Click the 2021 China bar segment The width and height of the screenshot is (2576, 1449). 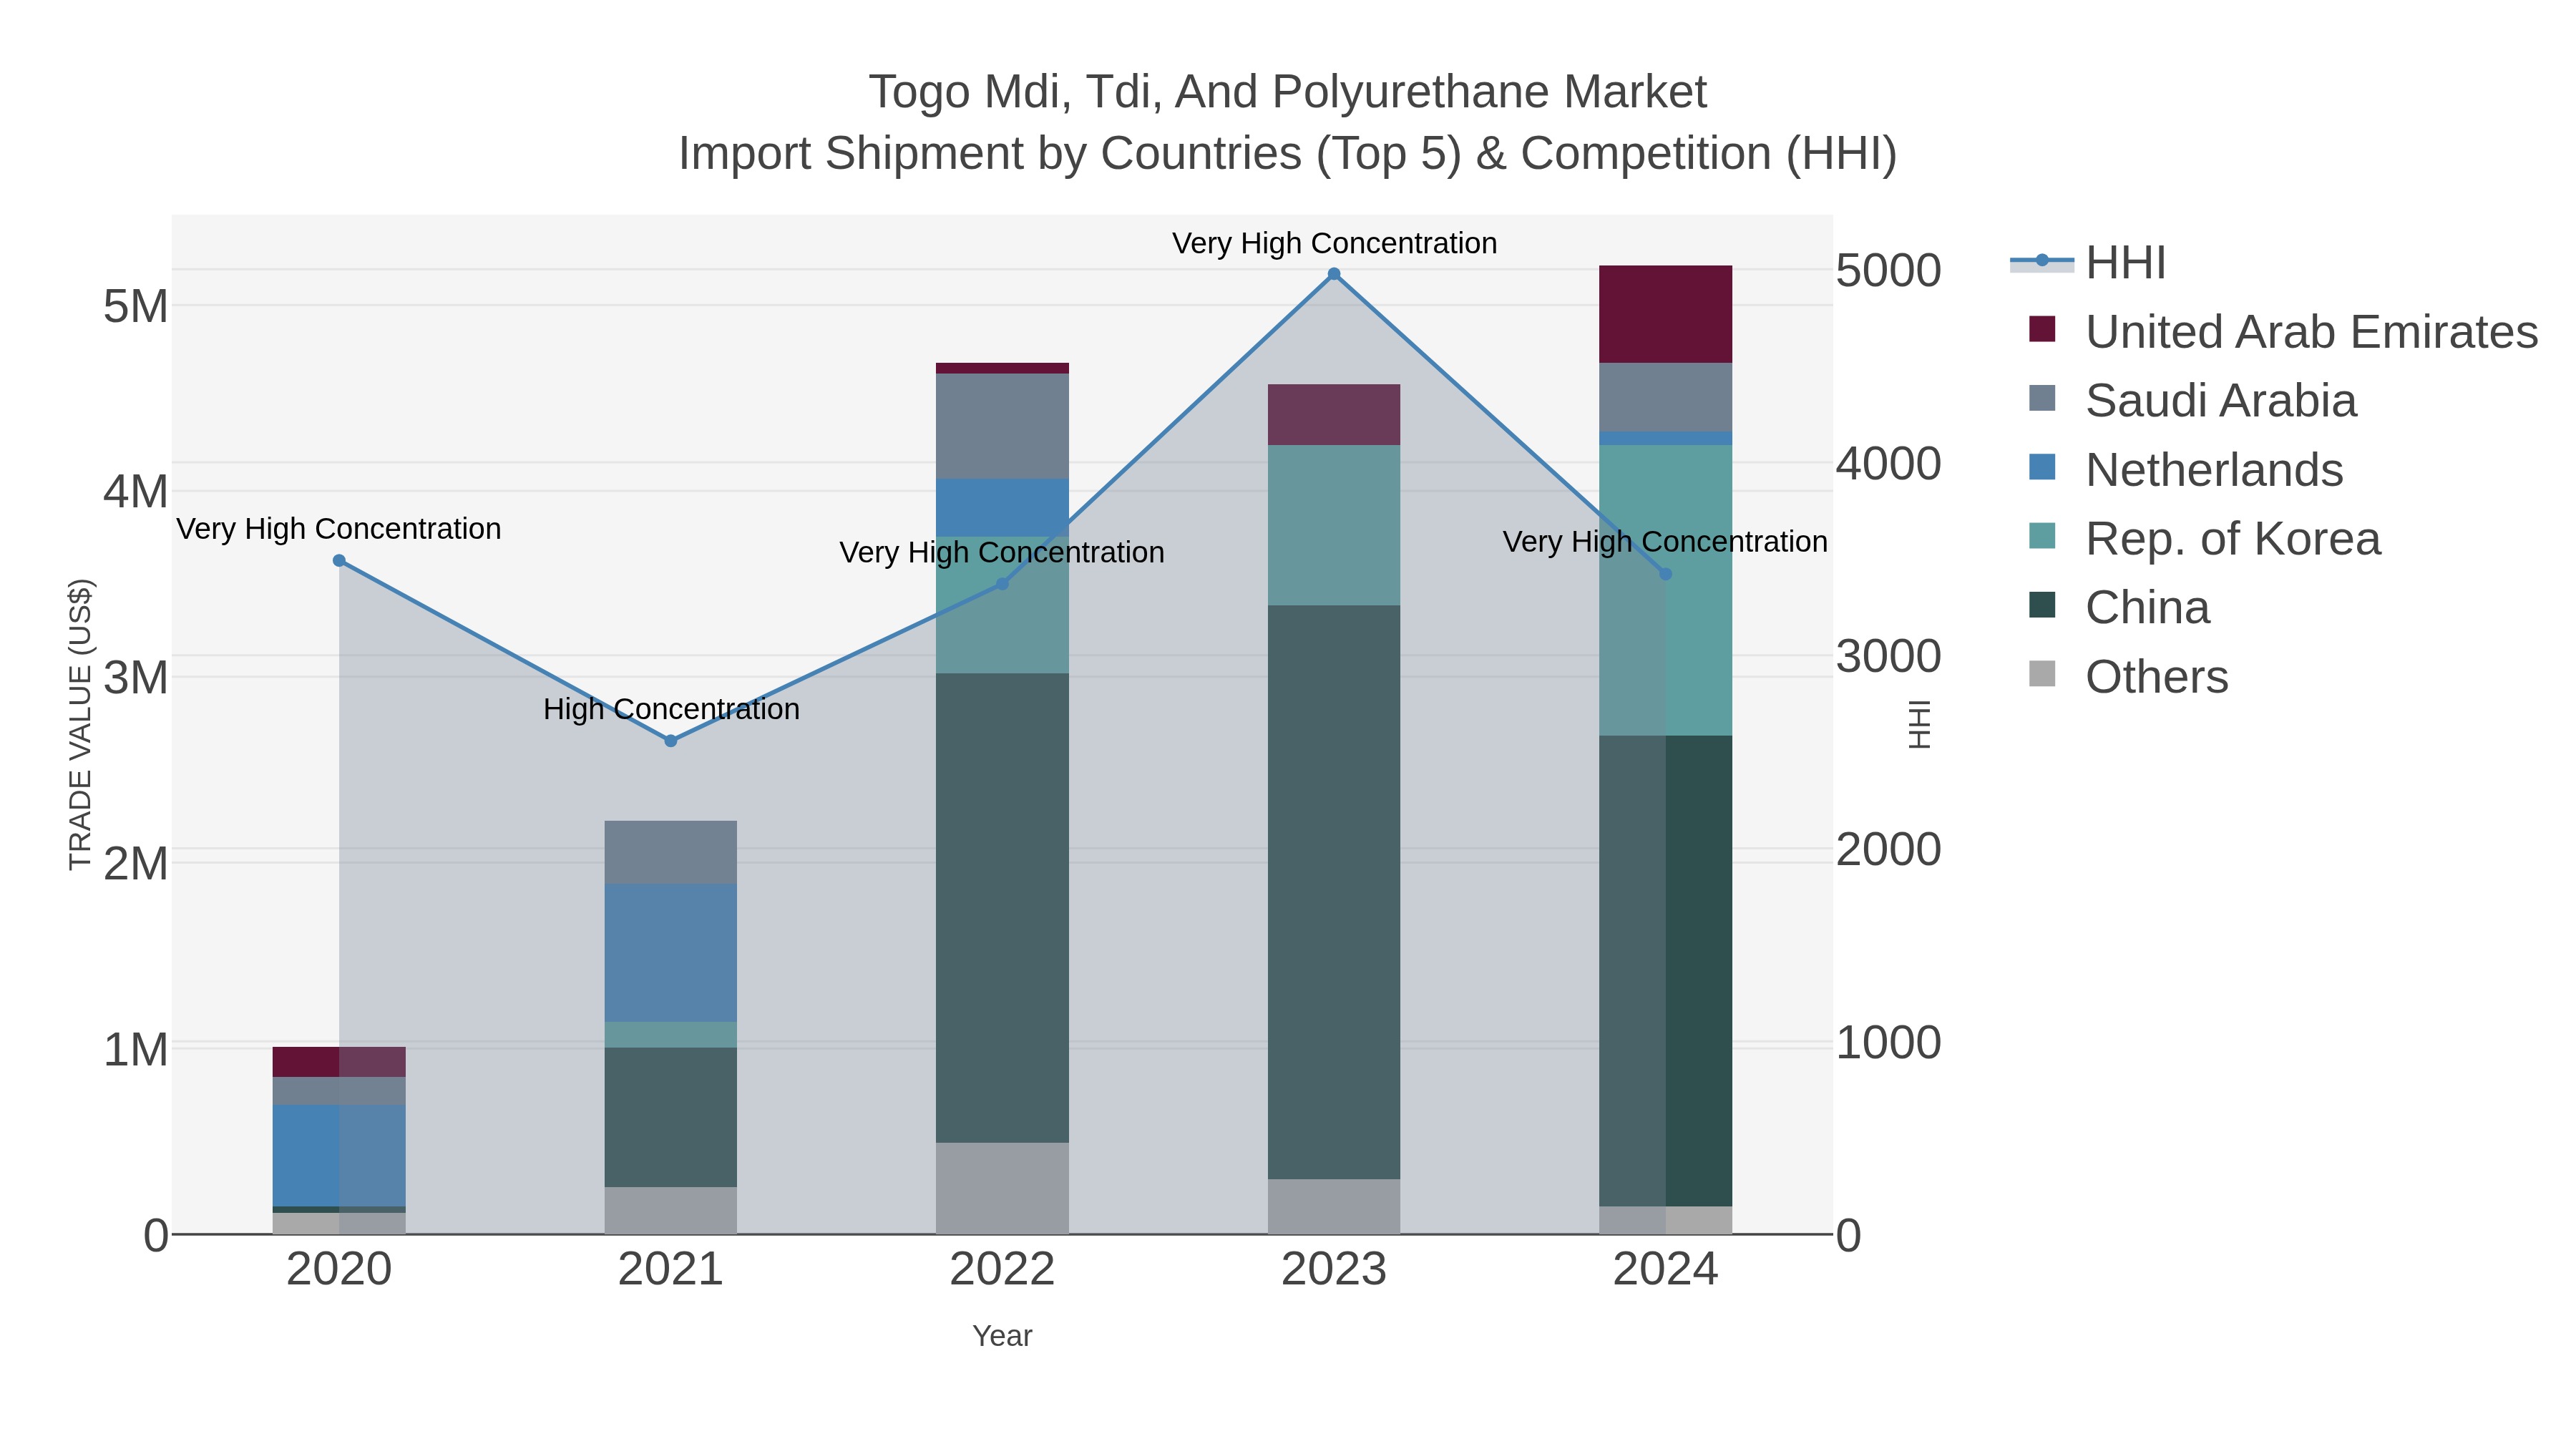pos(671,1117)
